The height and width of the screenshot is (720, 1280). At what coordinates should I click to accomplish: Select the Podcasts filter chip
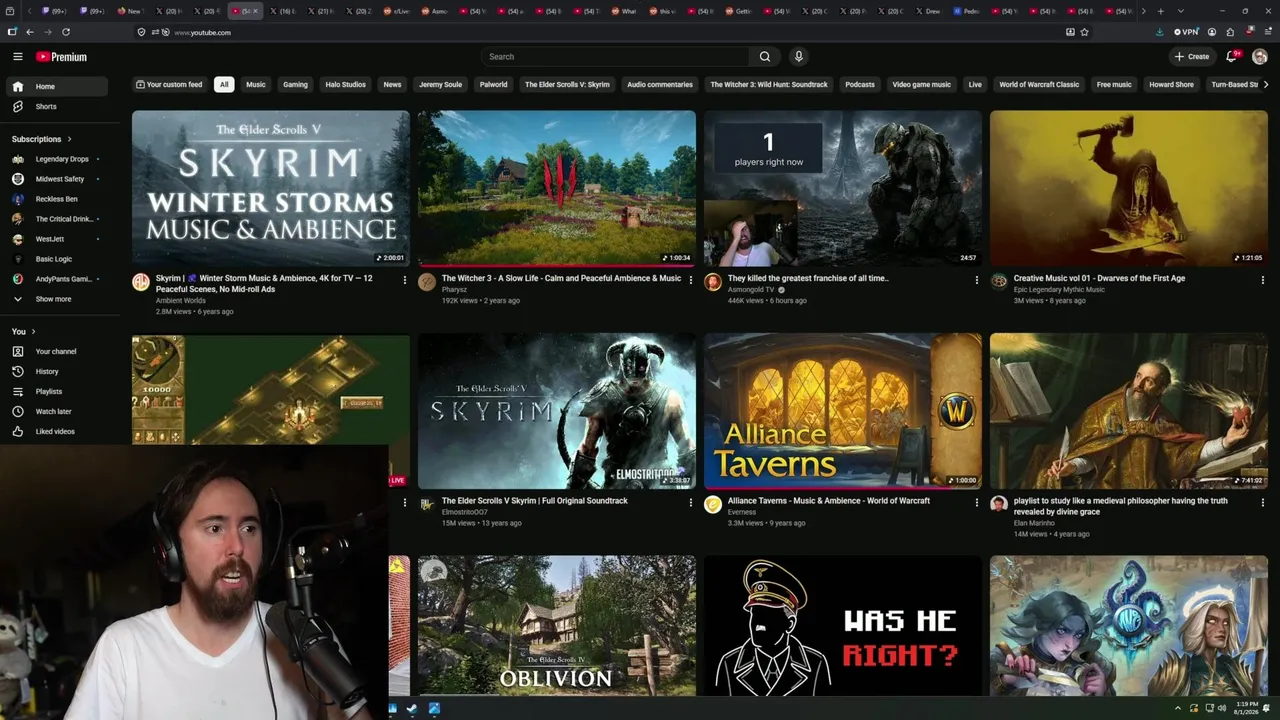click(860, 85)
